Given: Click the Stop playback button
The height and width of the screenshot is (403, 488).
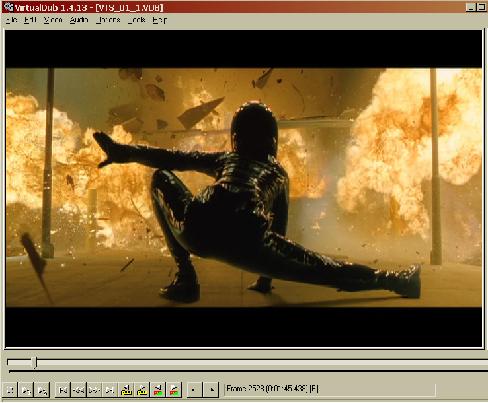Looking at the screenshot, I should coord(10,389).
